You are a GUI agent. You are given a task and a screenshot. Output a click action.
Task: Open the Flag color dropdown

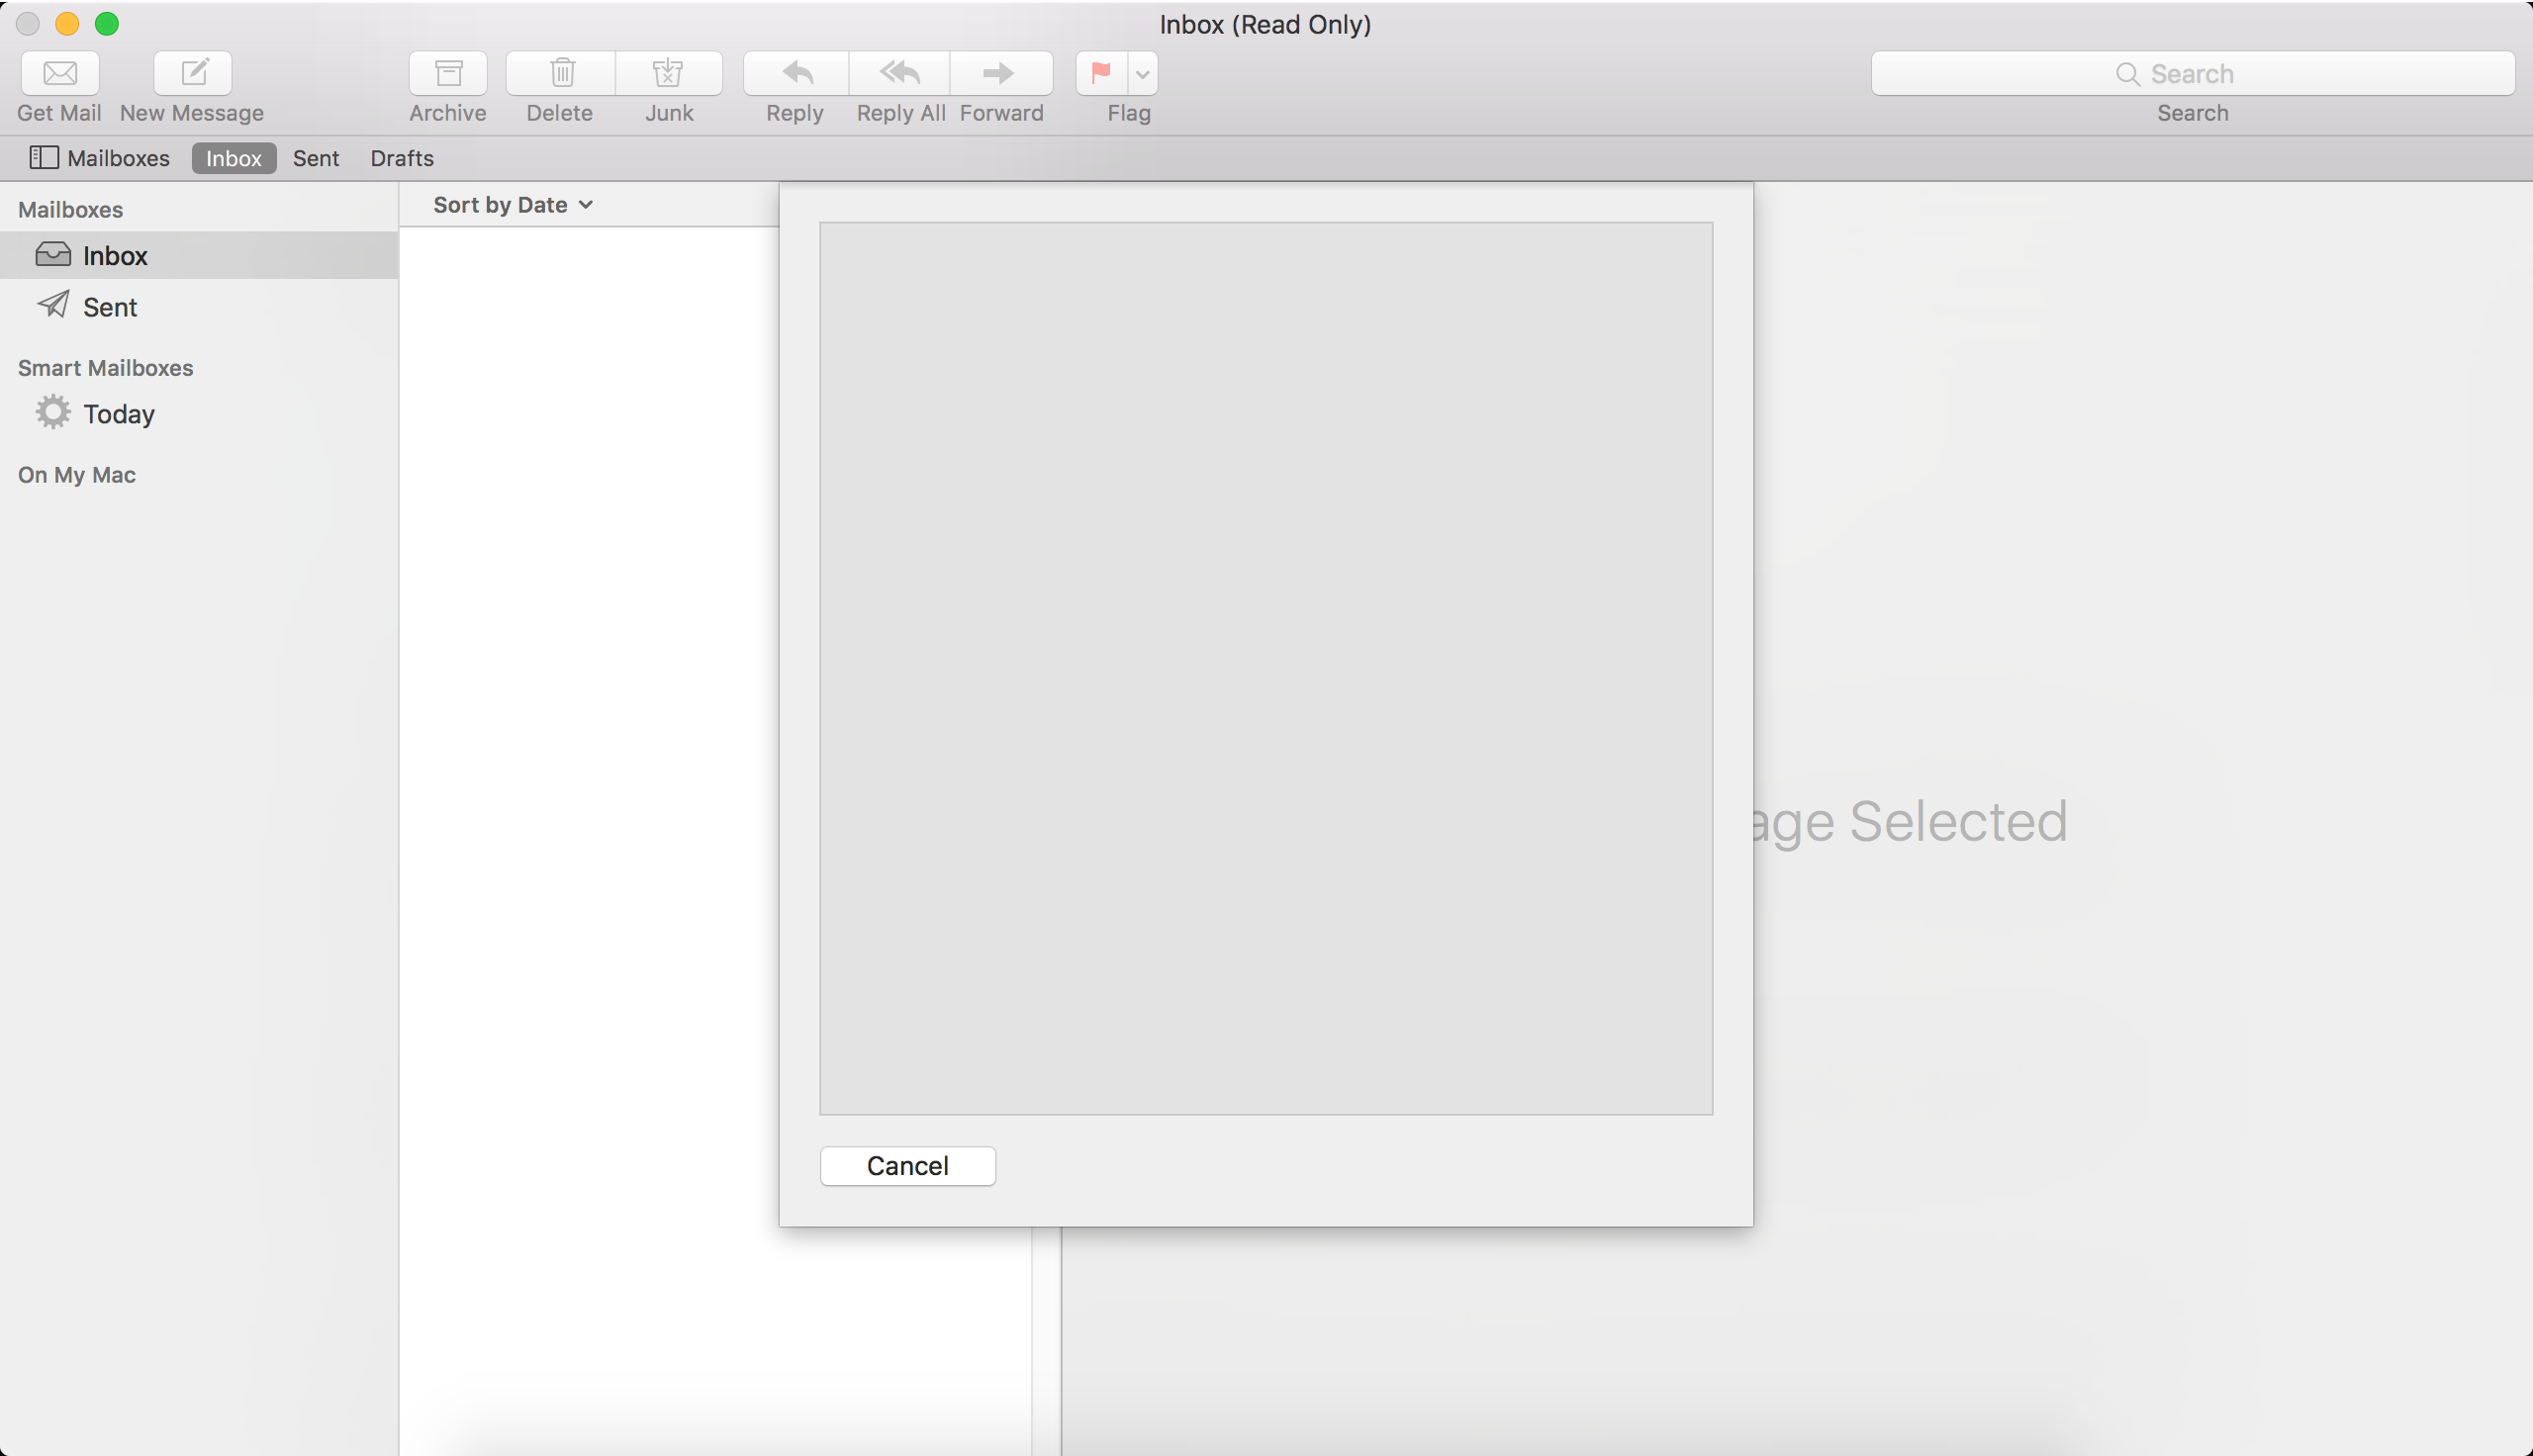click(x=1142, y=73)
